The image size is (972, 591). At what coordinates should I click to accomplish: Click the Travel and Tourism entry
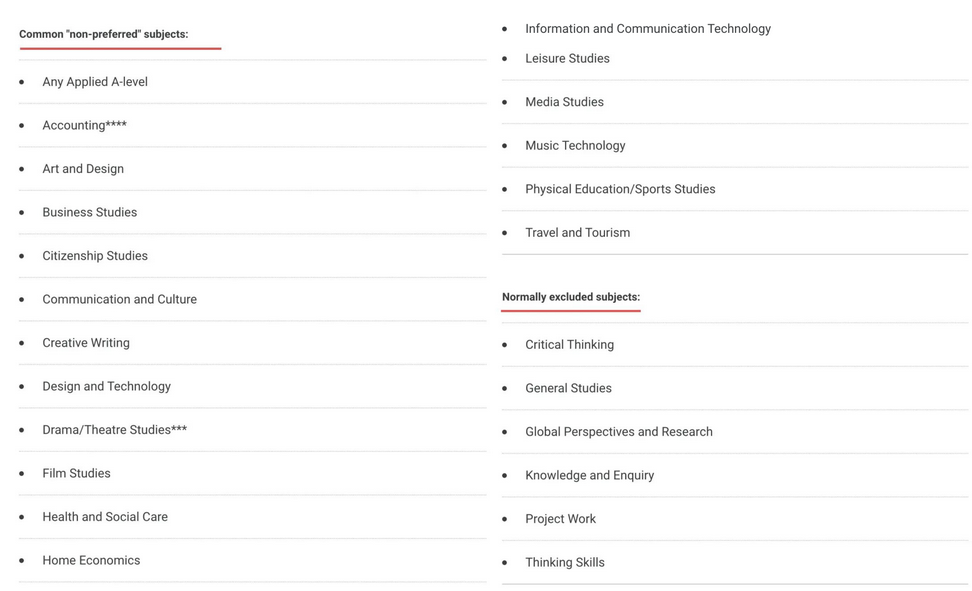[577, 233]
